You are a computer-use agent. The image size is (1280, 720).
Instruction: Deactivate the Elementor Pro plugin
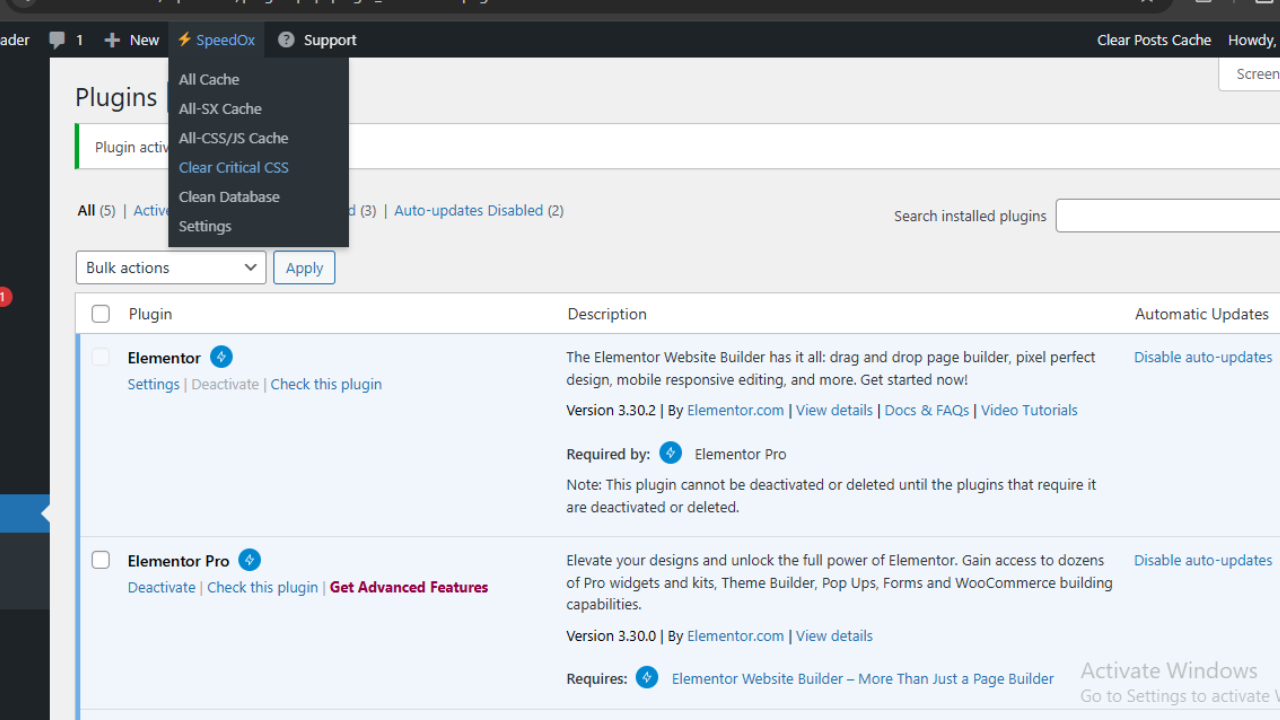[x=161, y=588]
